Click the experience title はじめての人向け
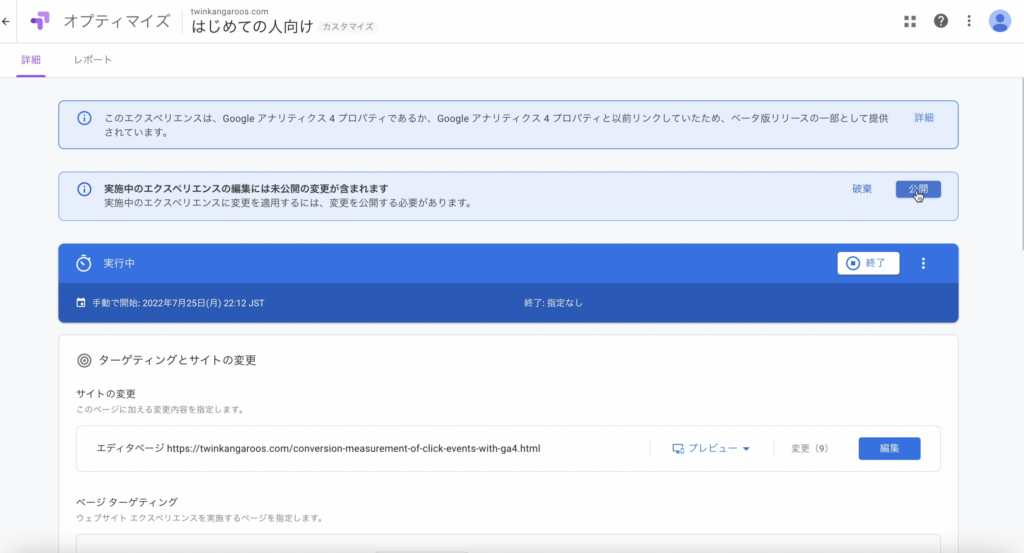1024x553 pixels. [x=252, y=27]
